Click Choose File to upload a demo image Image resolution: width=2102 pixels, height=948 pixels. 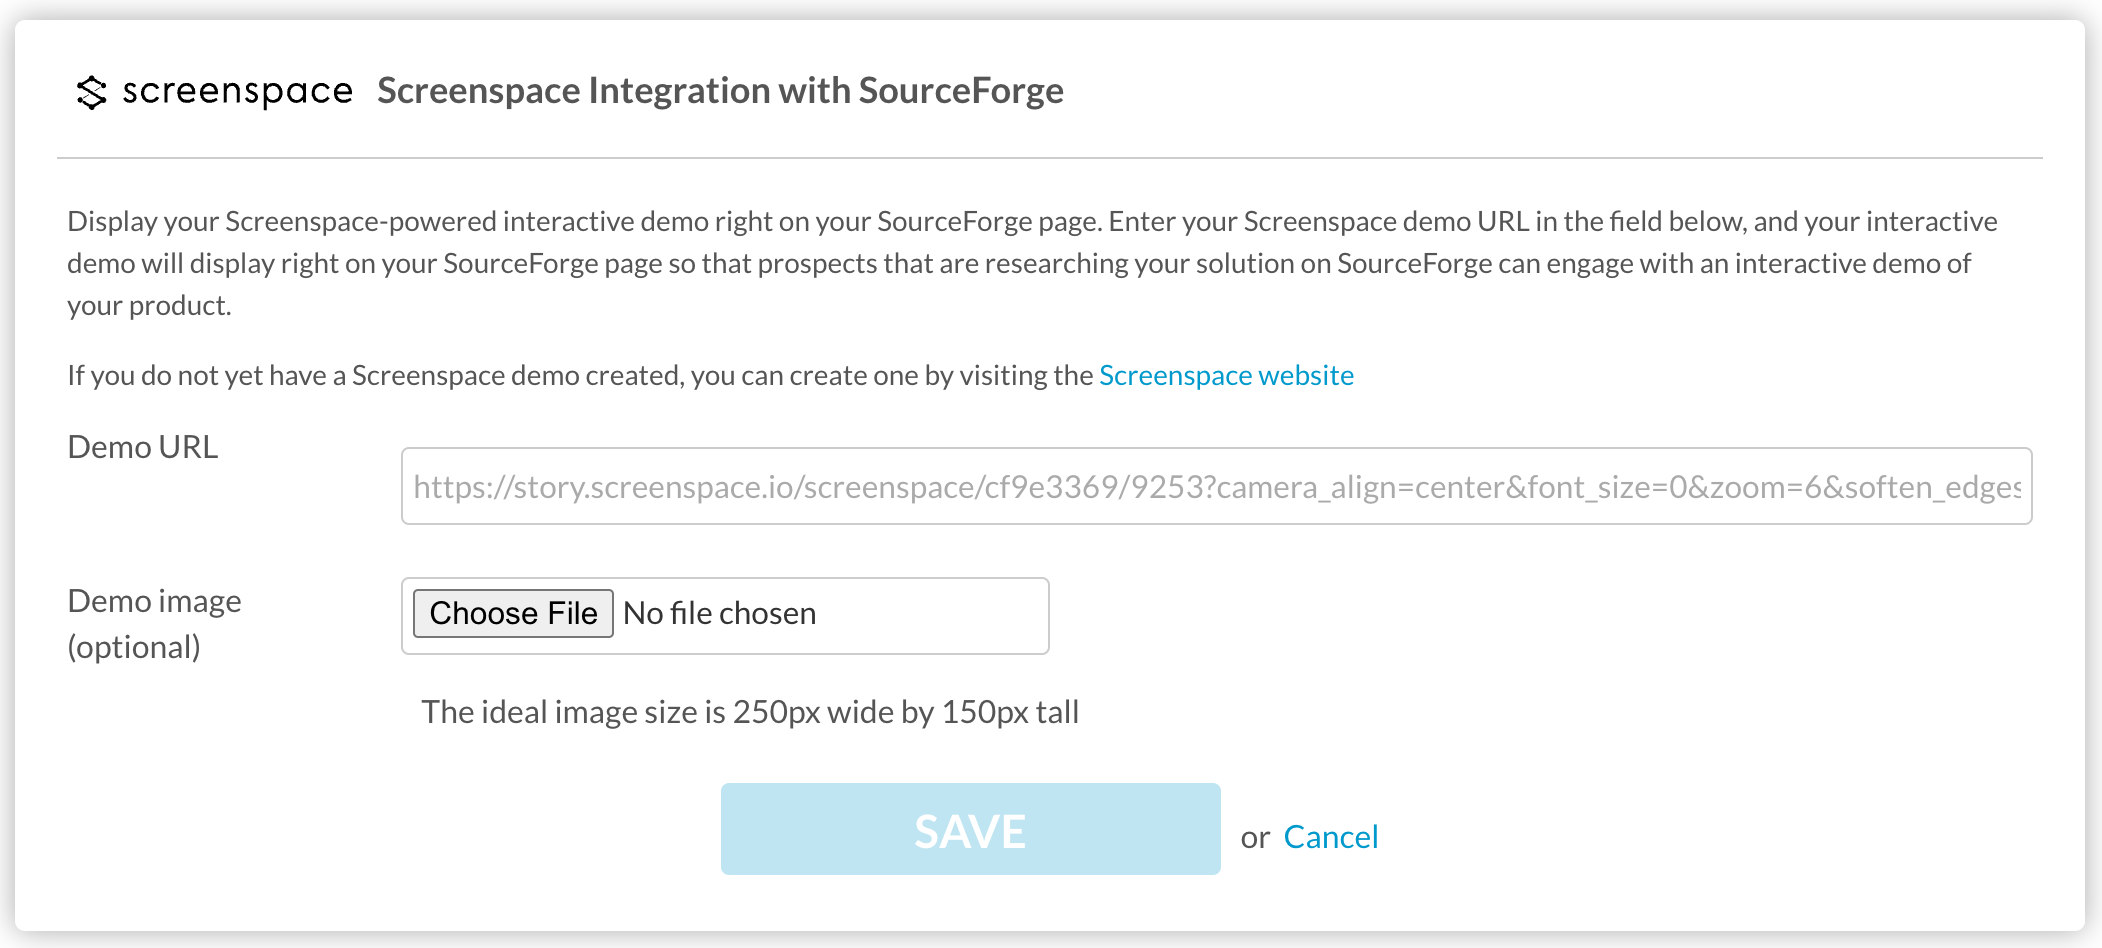(512, 613)
